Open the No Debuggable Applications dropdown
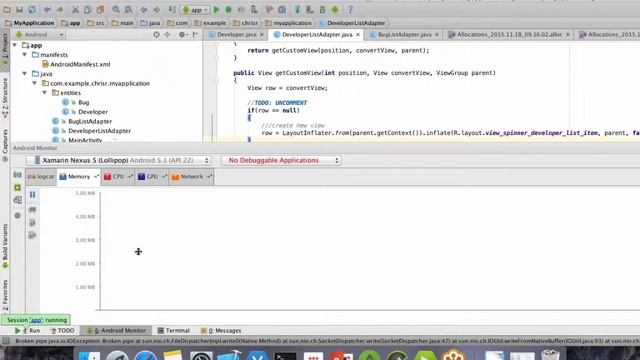 [281, 160]
